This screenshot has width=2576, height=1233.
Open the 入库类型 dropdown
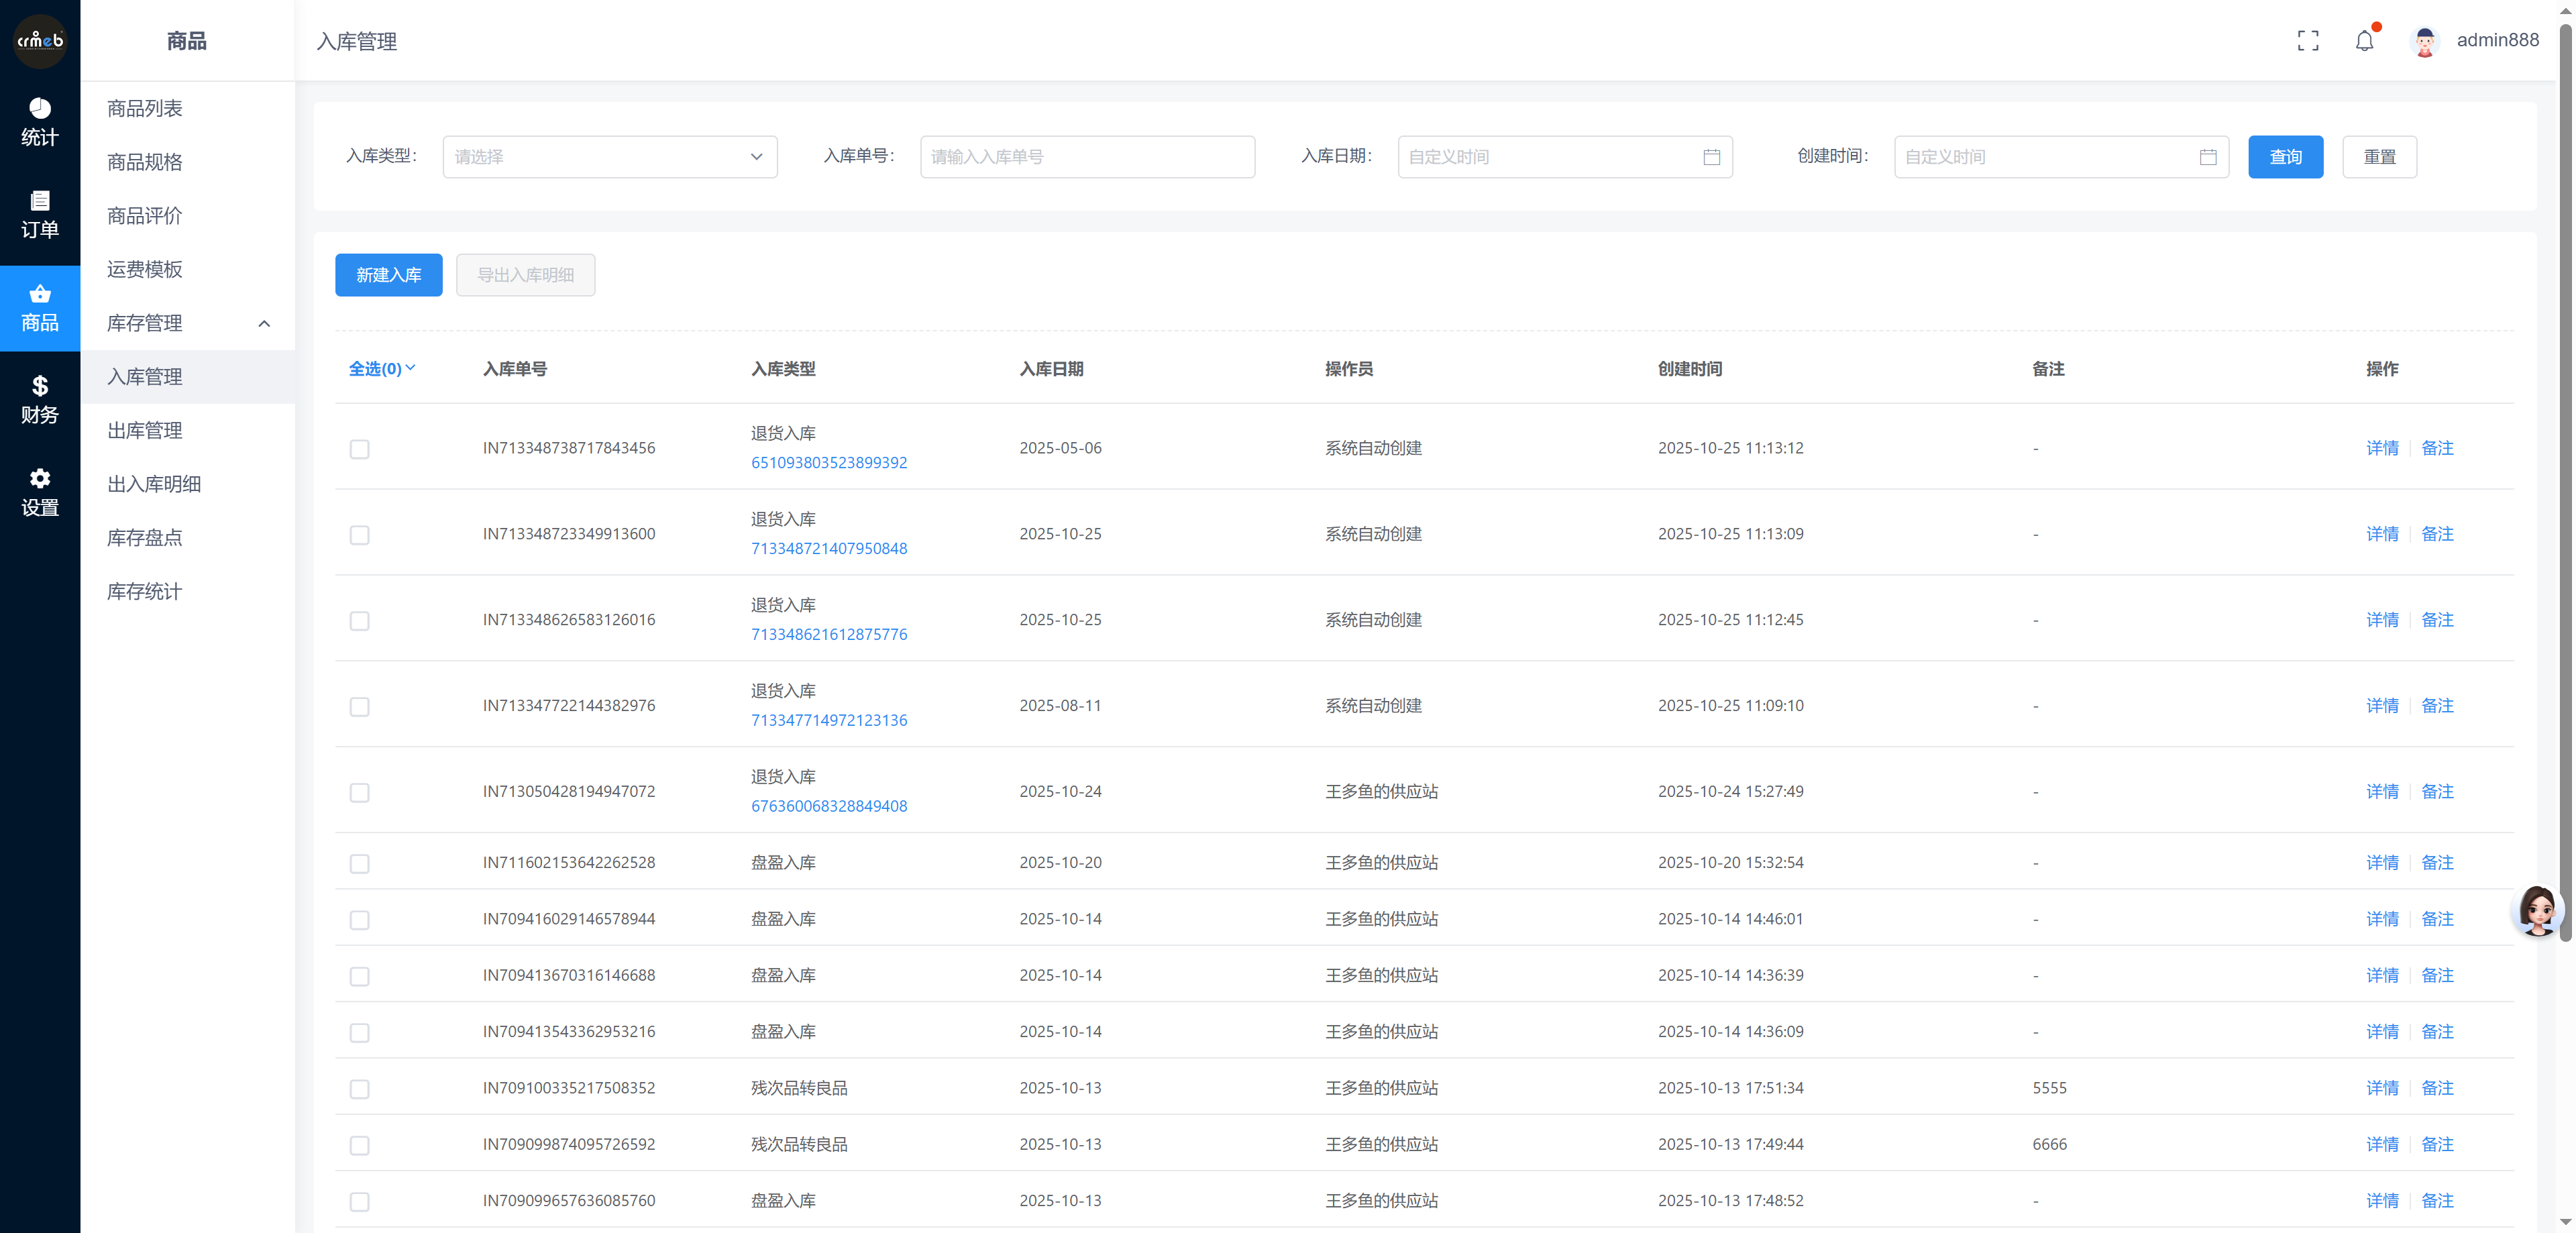[609, 157]
